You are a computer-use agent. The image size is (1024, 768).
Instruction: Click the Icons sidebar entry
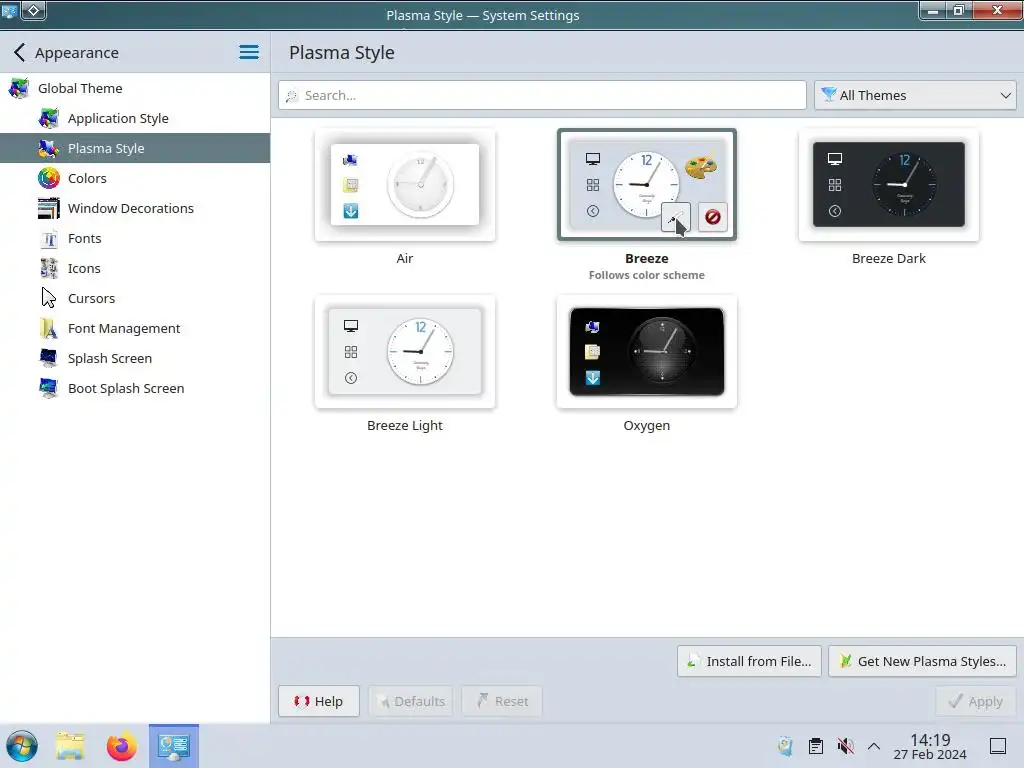135,268
